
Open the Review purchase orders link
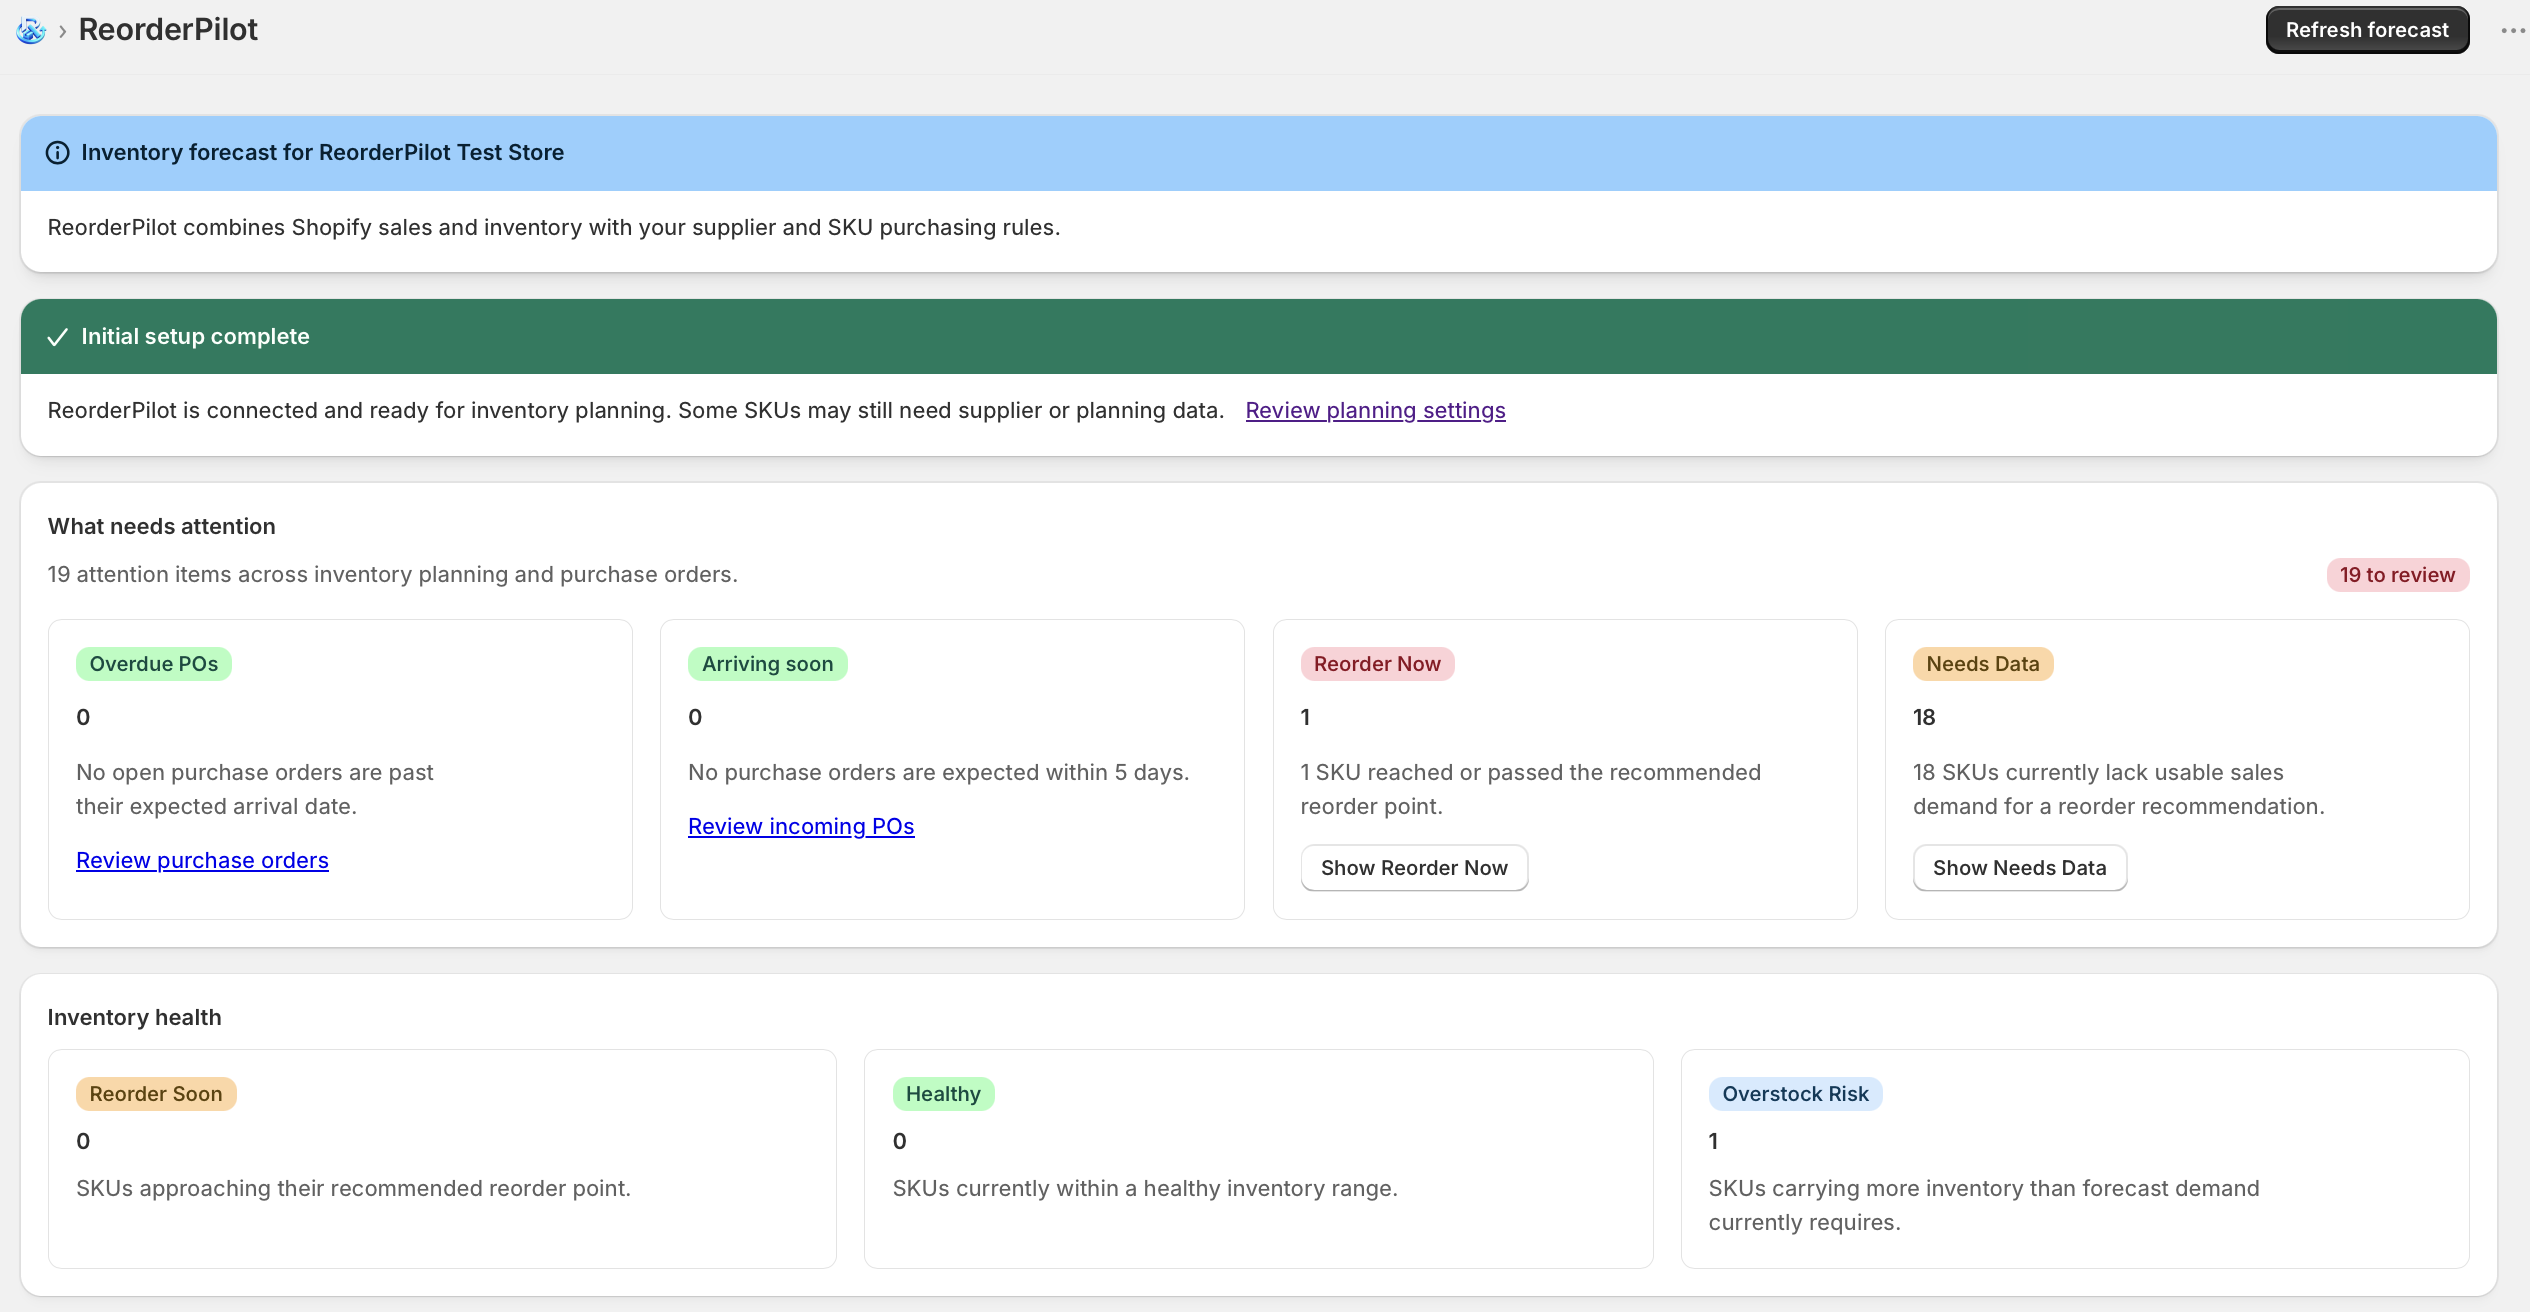coord(202,861)
